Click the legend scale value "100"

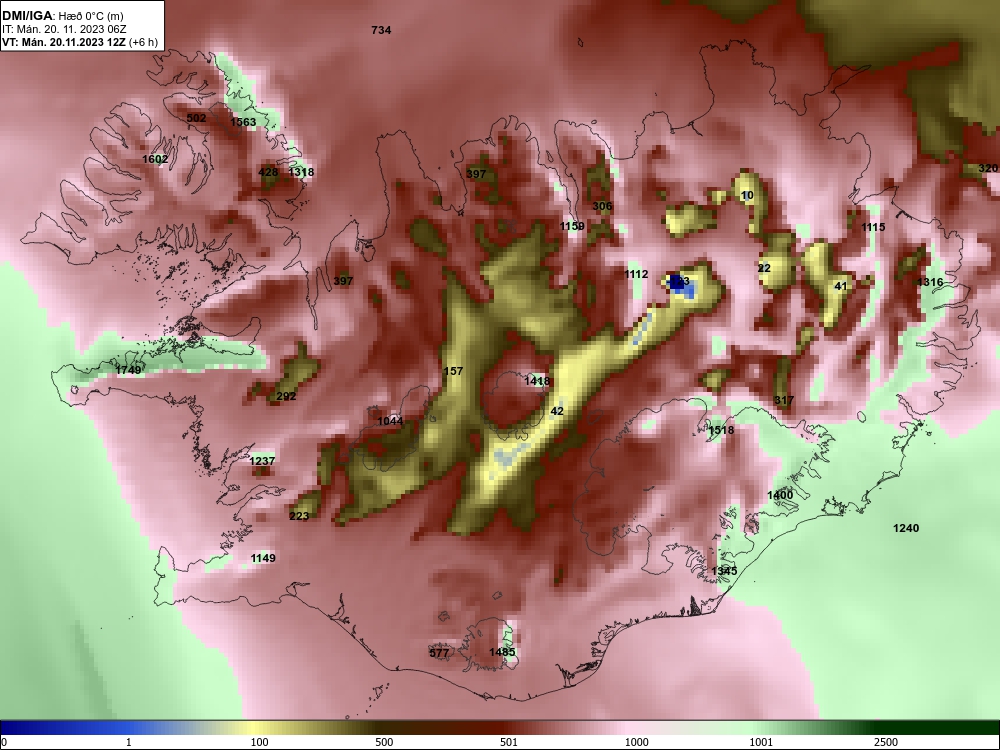pos(259,742)
